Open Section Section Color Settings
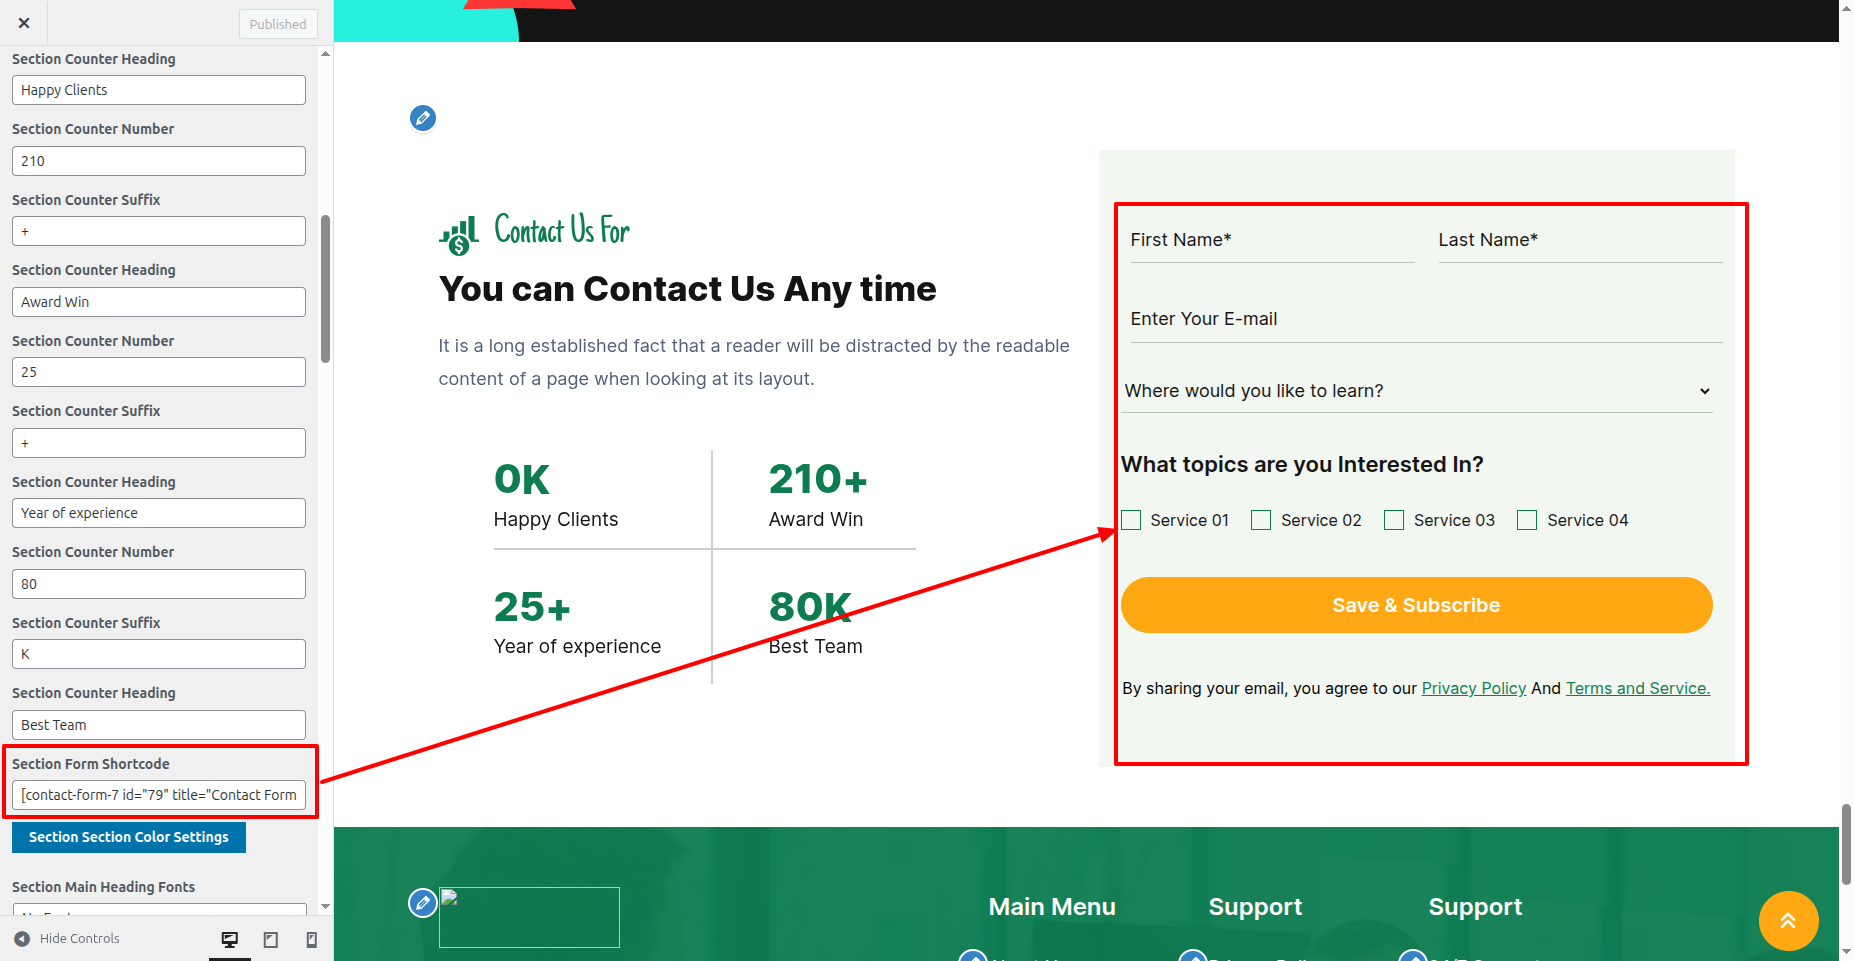 tap(129, 837)
